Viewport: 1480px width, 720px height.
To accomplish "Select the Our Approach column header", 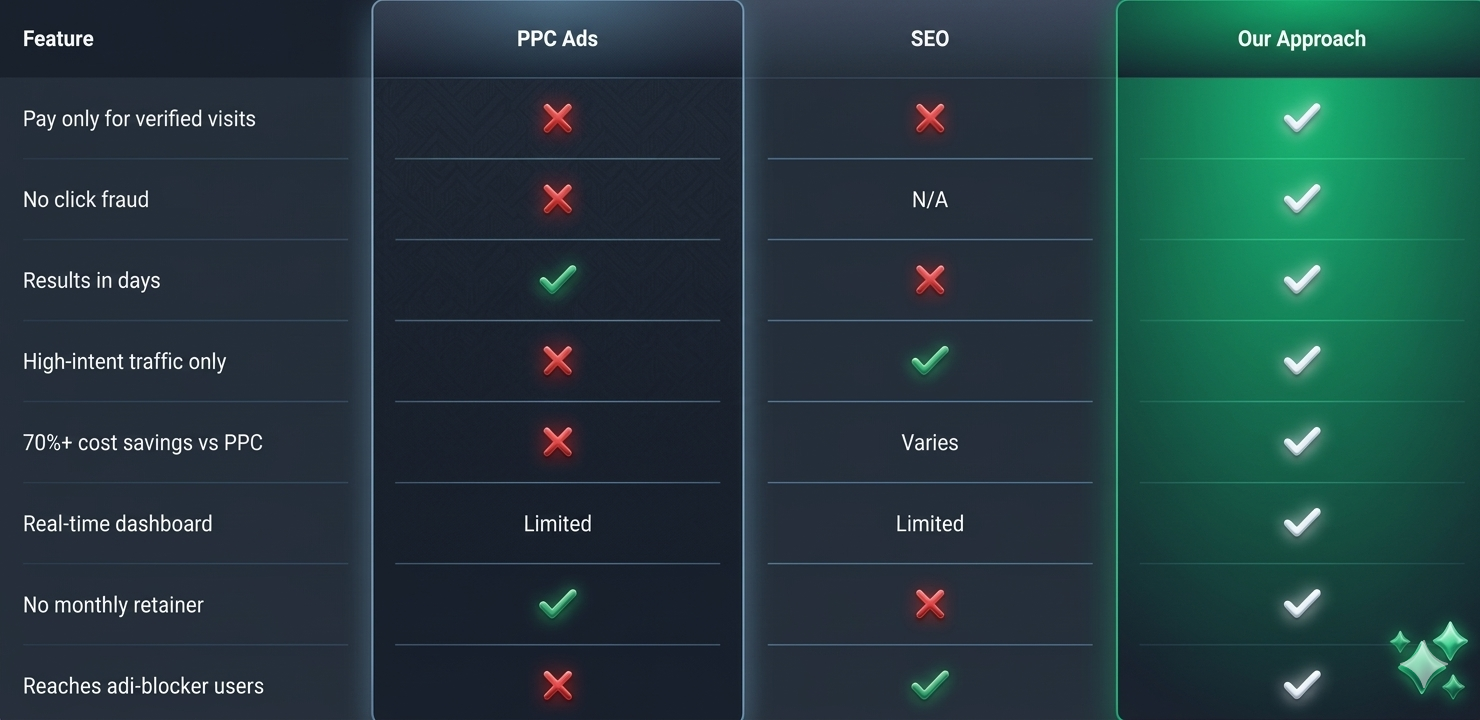I will pos(1301,39).
